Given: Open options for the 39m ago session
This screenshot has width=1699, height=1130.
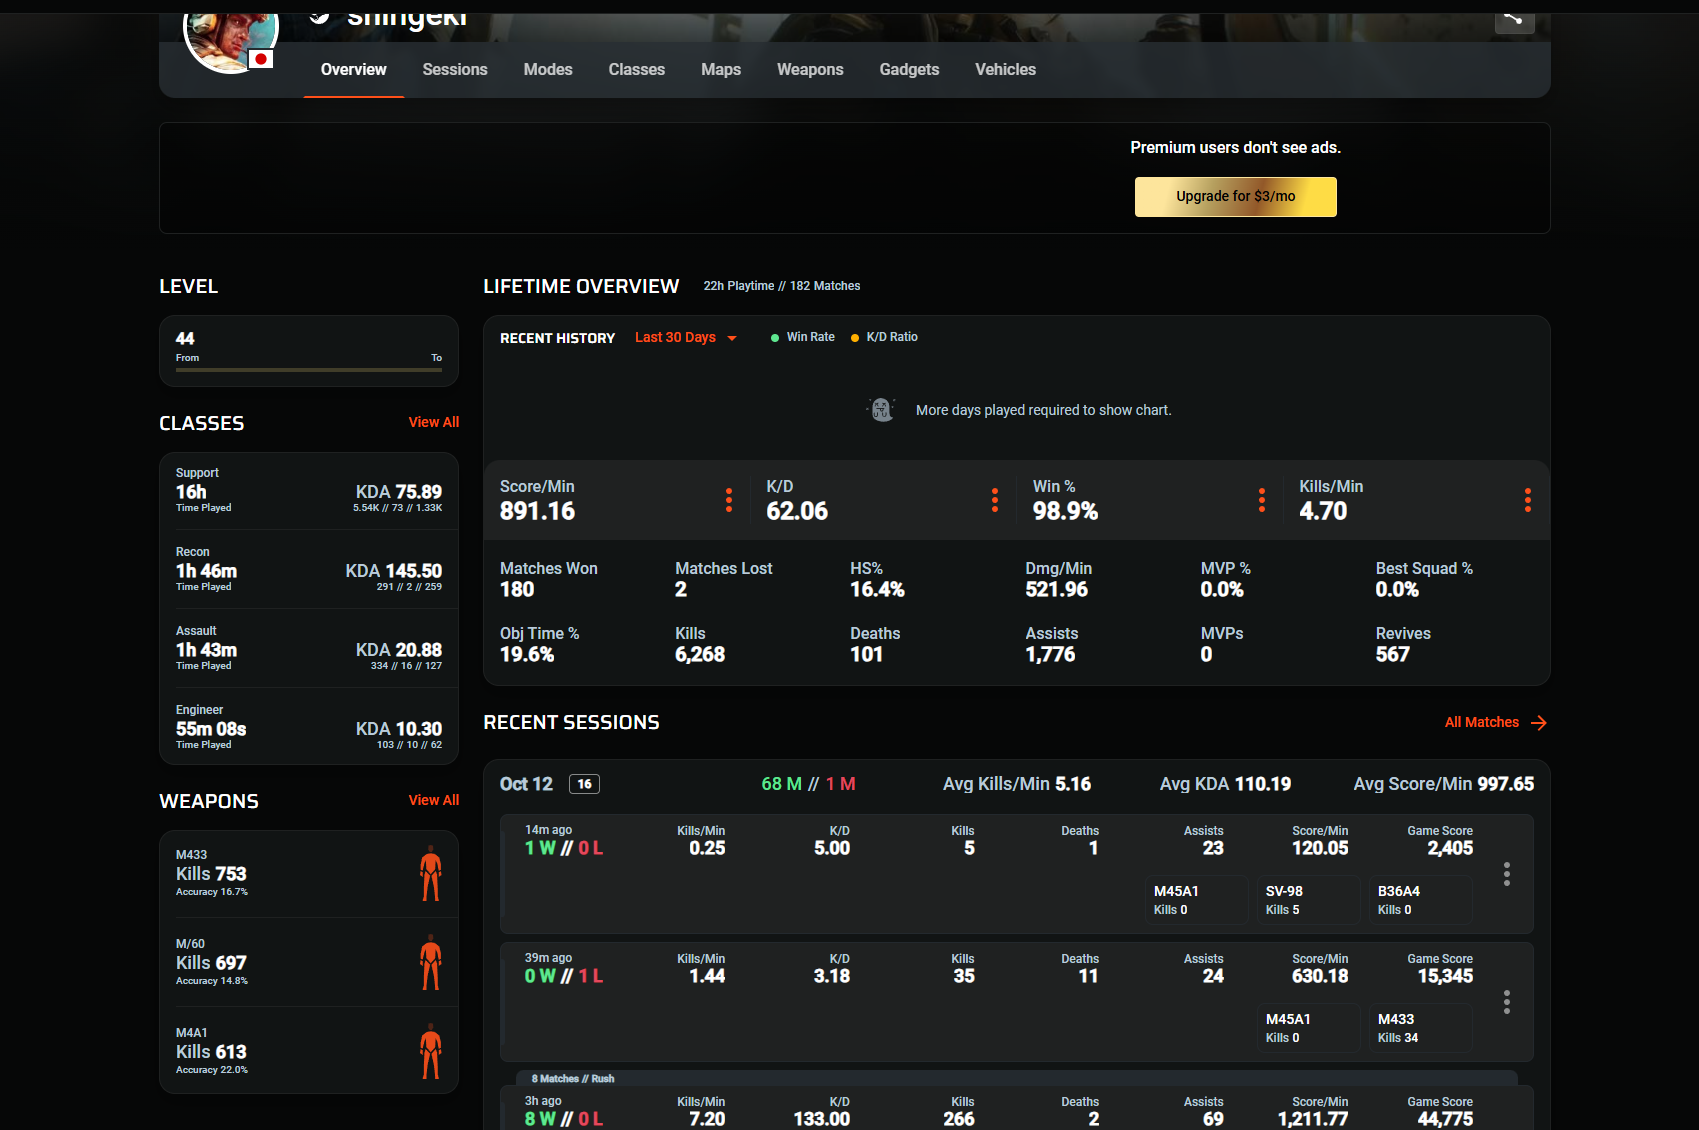Looking at the screenshot, I should point(1506,1002).
